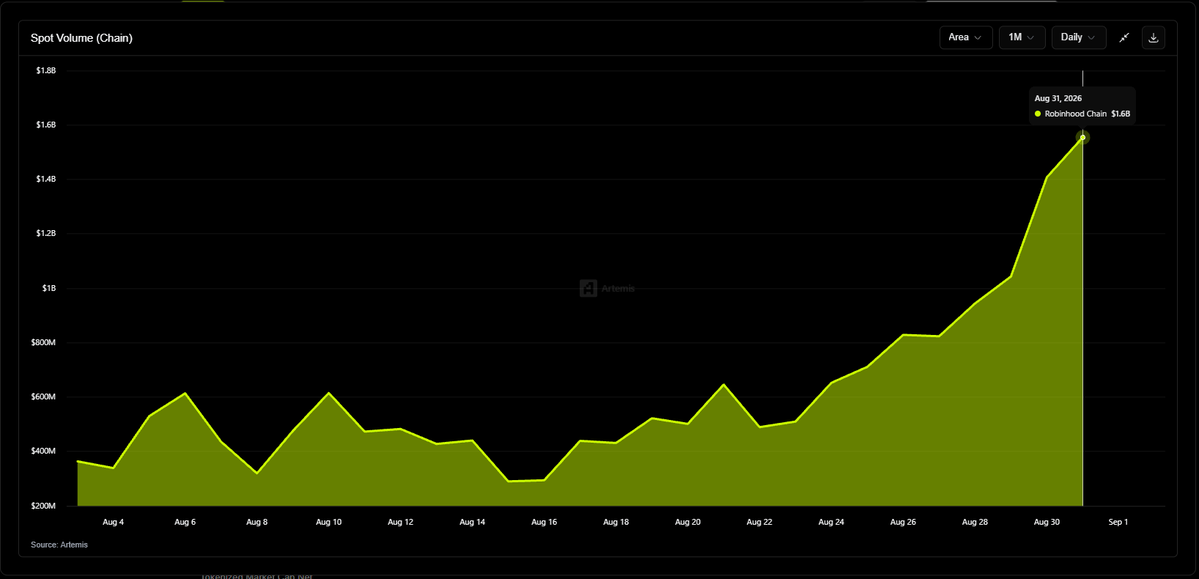
Task: Click the Aug 18 axis label
Action: (x=616, y=522)
